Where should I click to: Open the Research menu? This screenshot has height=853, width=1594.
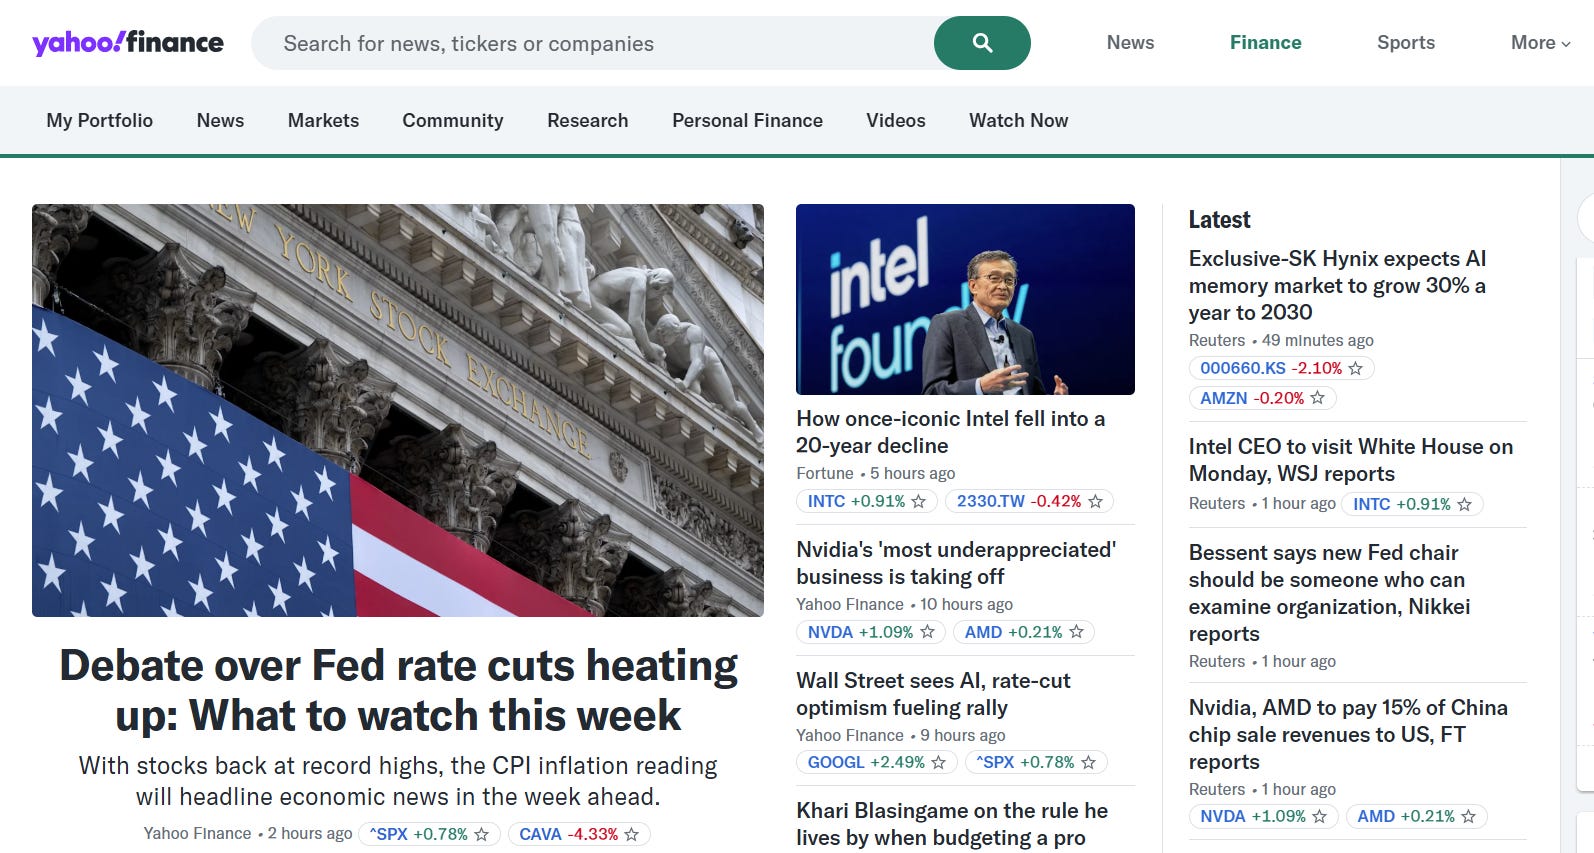click(x=588, y=120)
